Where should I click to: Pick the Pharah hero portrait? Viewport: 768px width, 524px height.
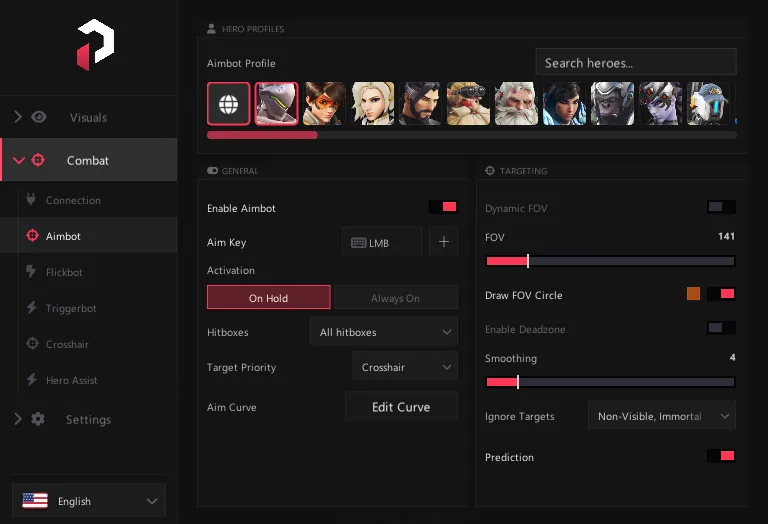[564, 104]
